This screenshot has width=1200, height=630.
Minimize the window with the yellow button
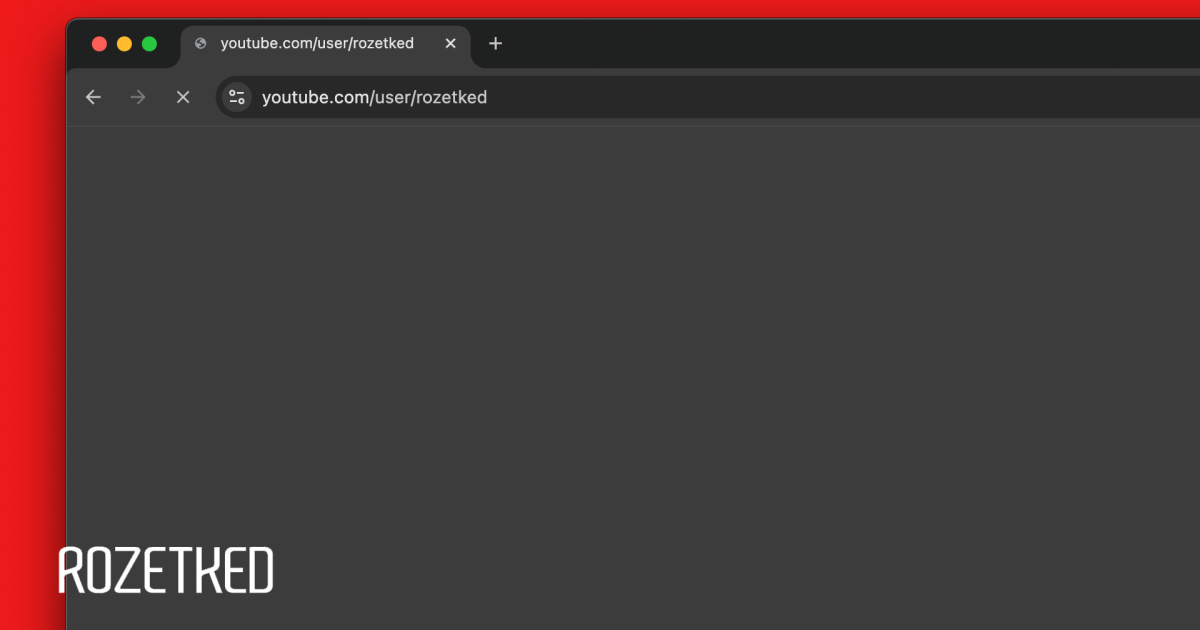[124, 44]
